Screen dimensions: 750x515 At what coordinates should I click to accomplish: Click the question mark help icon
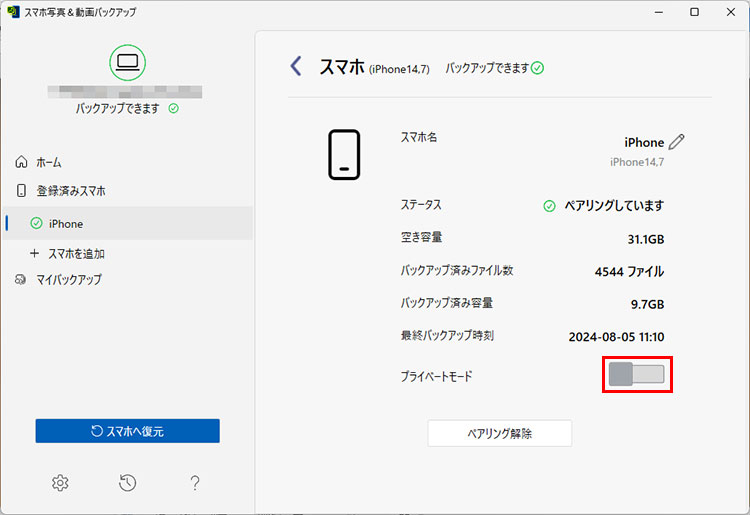(x=195, y=483)
